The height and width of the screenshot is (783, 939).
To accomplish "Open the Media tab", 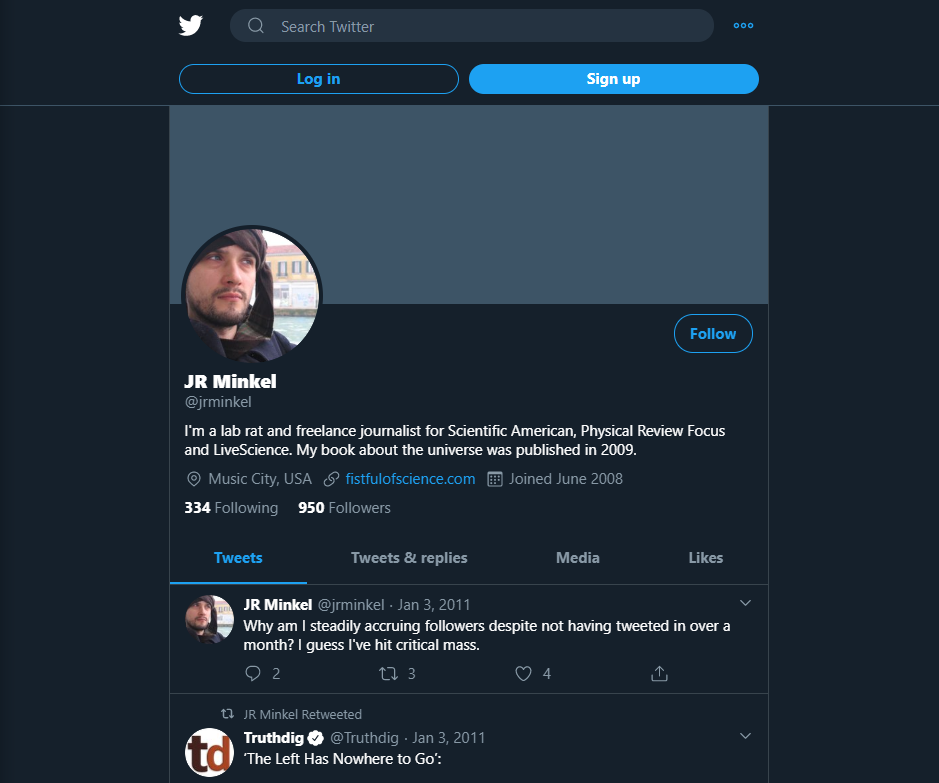I will (x=577, y=558).
